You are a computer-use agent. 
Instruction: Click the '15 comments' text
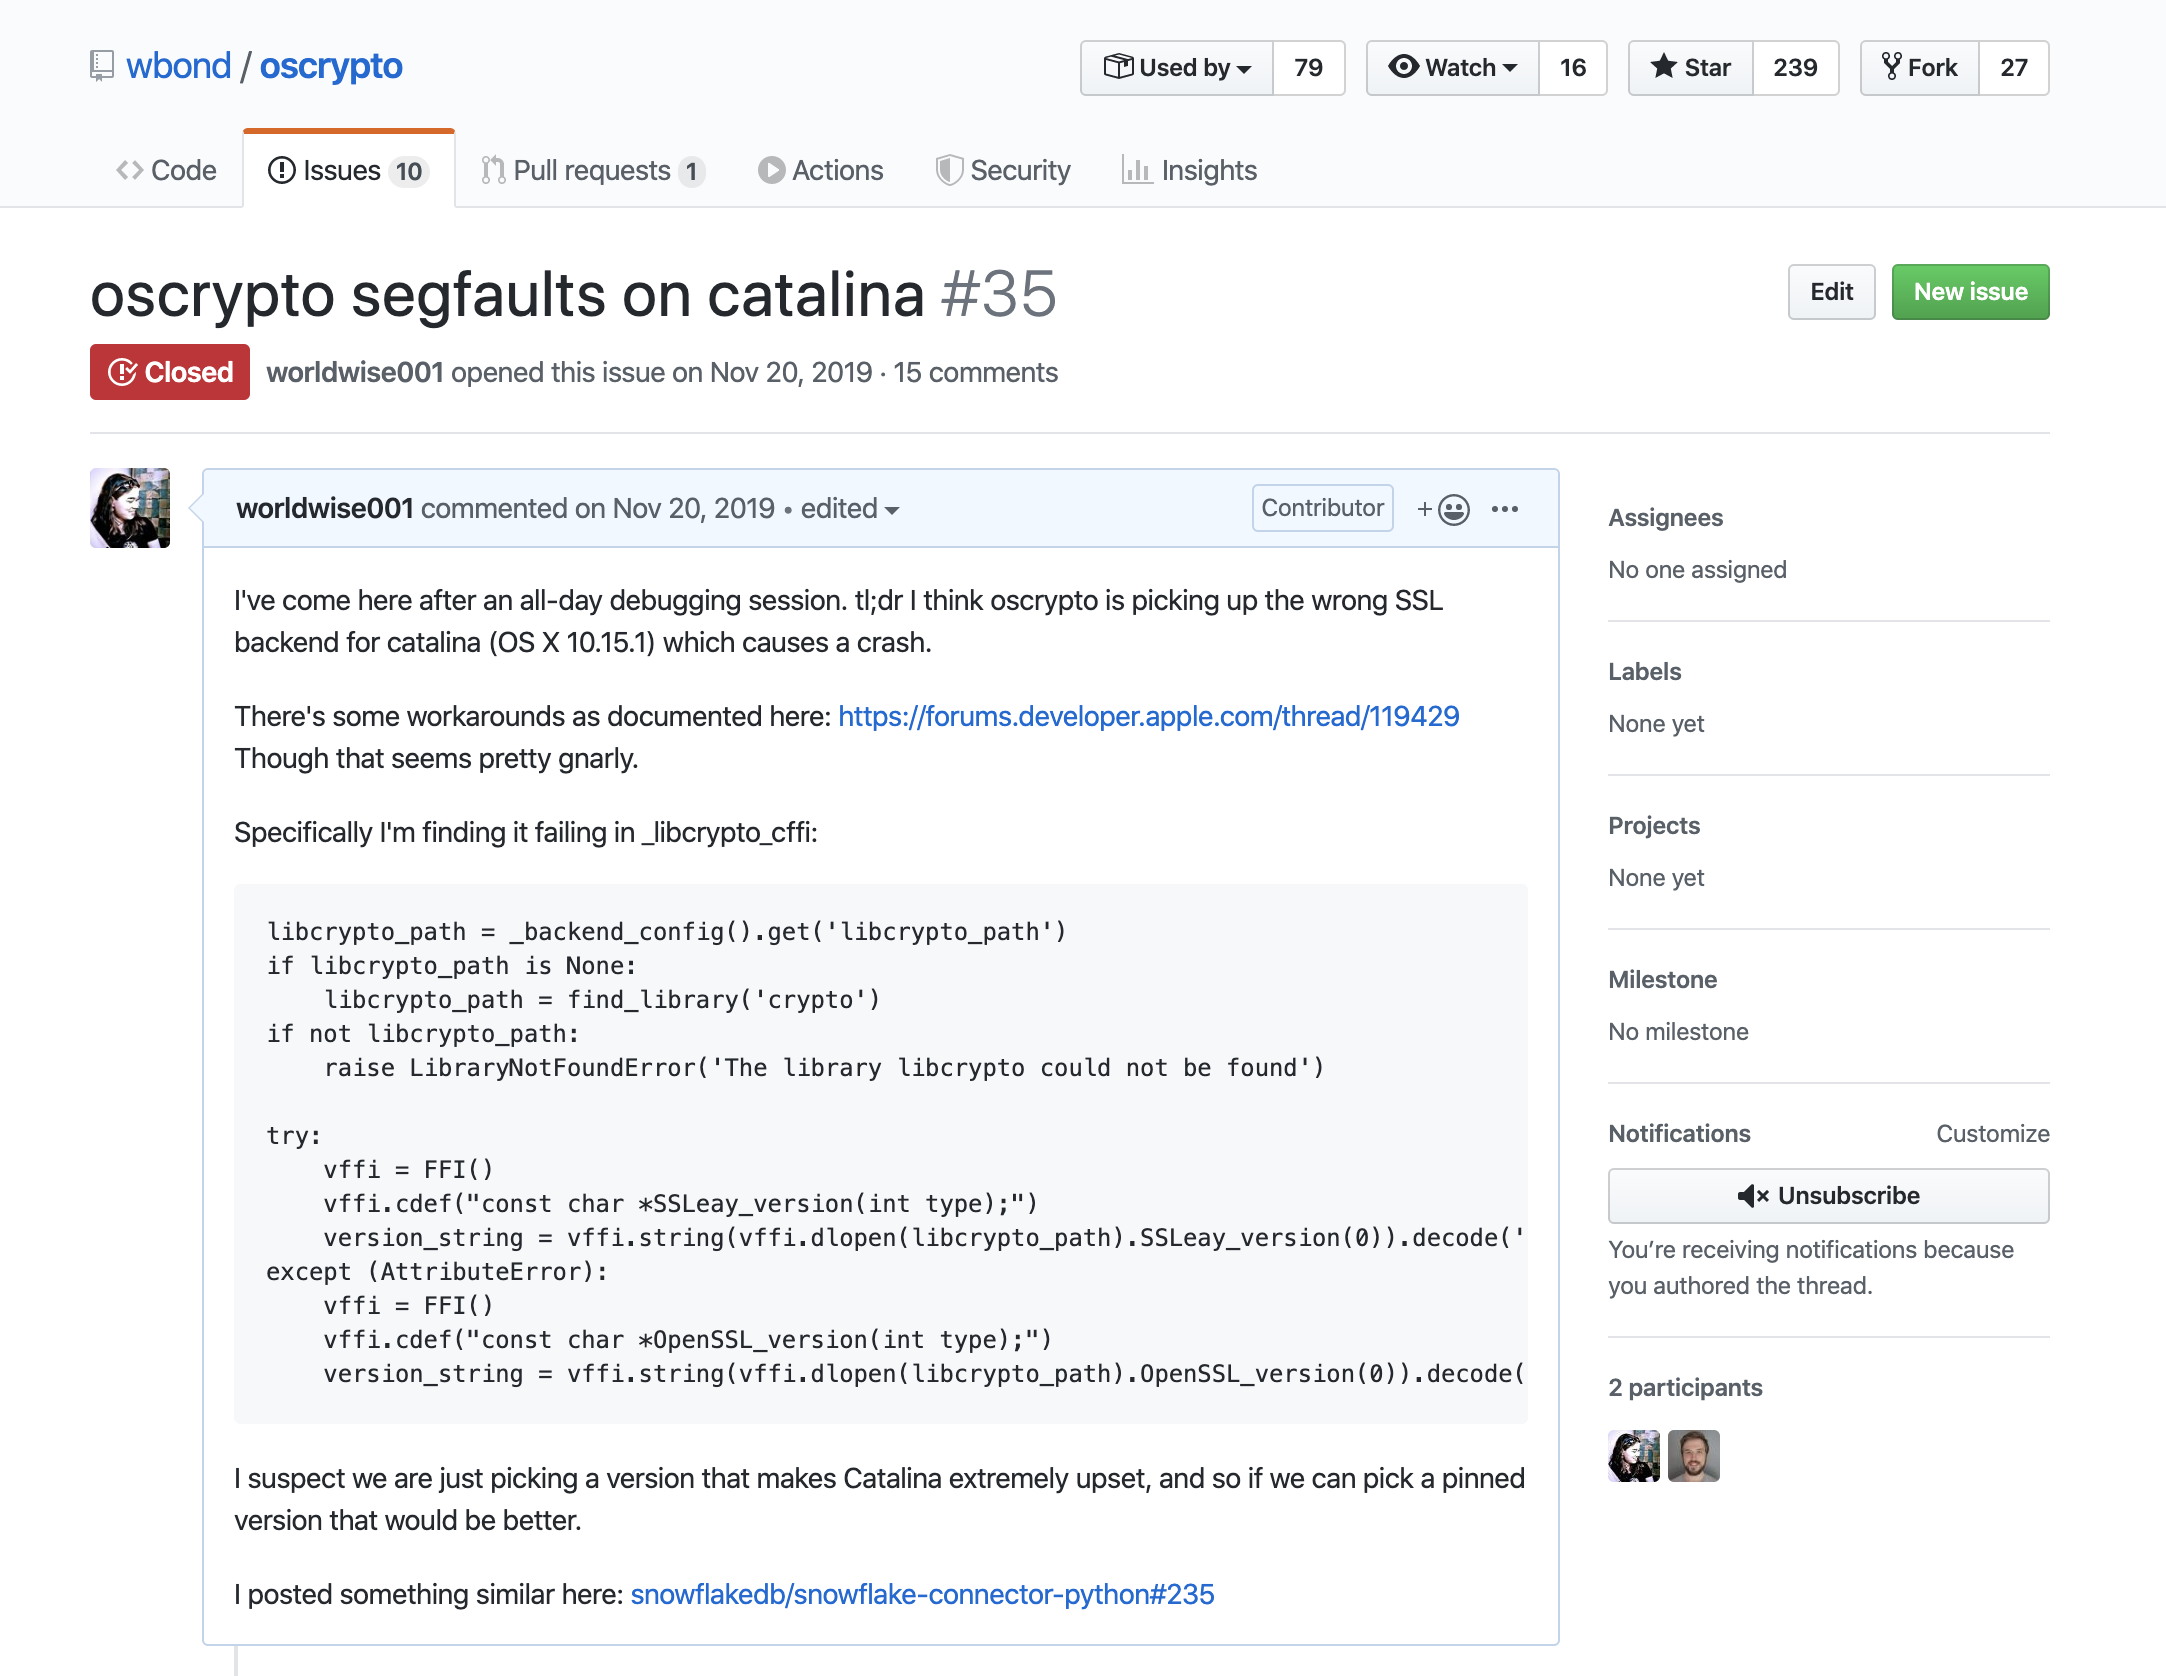[975, 372]
